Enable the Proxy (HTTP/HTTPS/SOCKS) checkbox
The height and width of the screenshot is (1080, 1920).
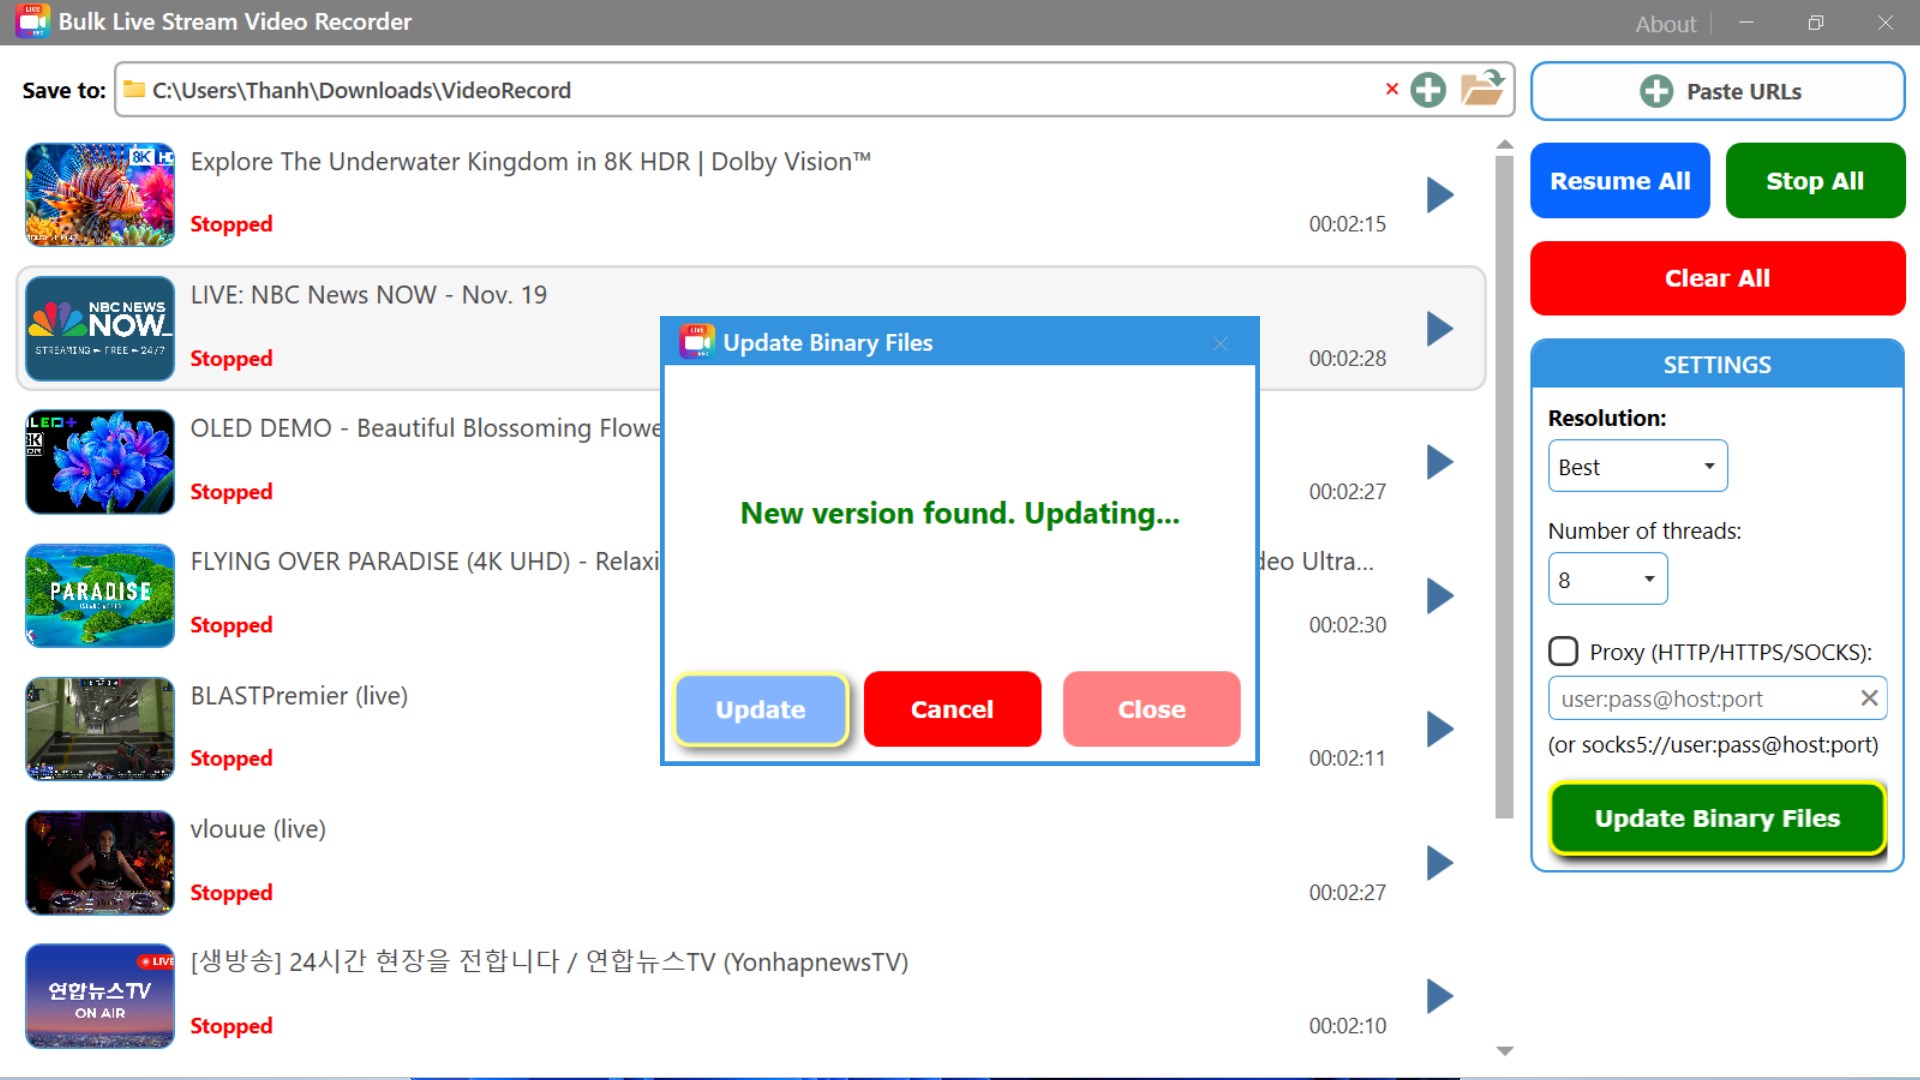pyautogui.click(x=1563, y=651)
